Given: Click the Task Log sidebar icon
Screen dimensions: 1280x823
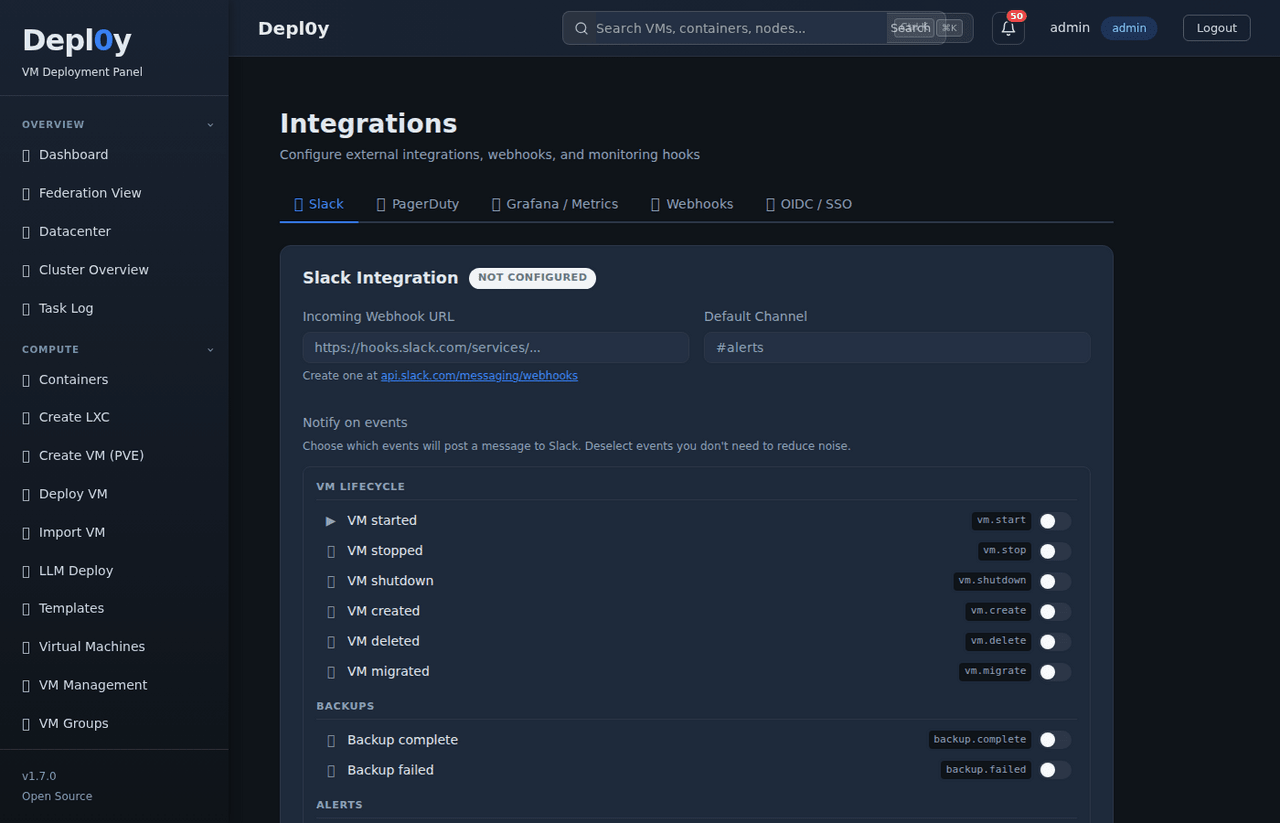Looking at the screenshot, I should (x=26, y=309).
